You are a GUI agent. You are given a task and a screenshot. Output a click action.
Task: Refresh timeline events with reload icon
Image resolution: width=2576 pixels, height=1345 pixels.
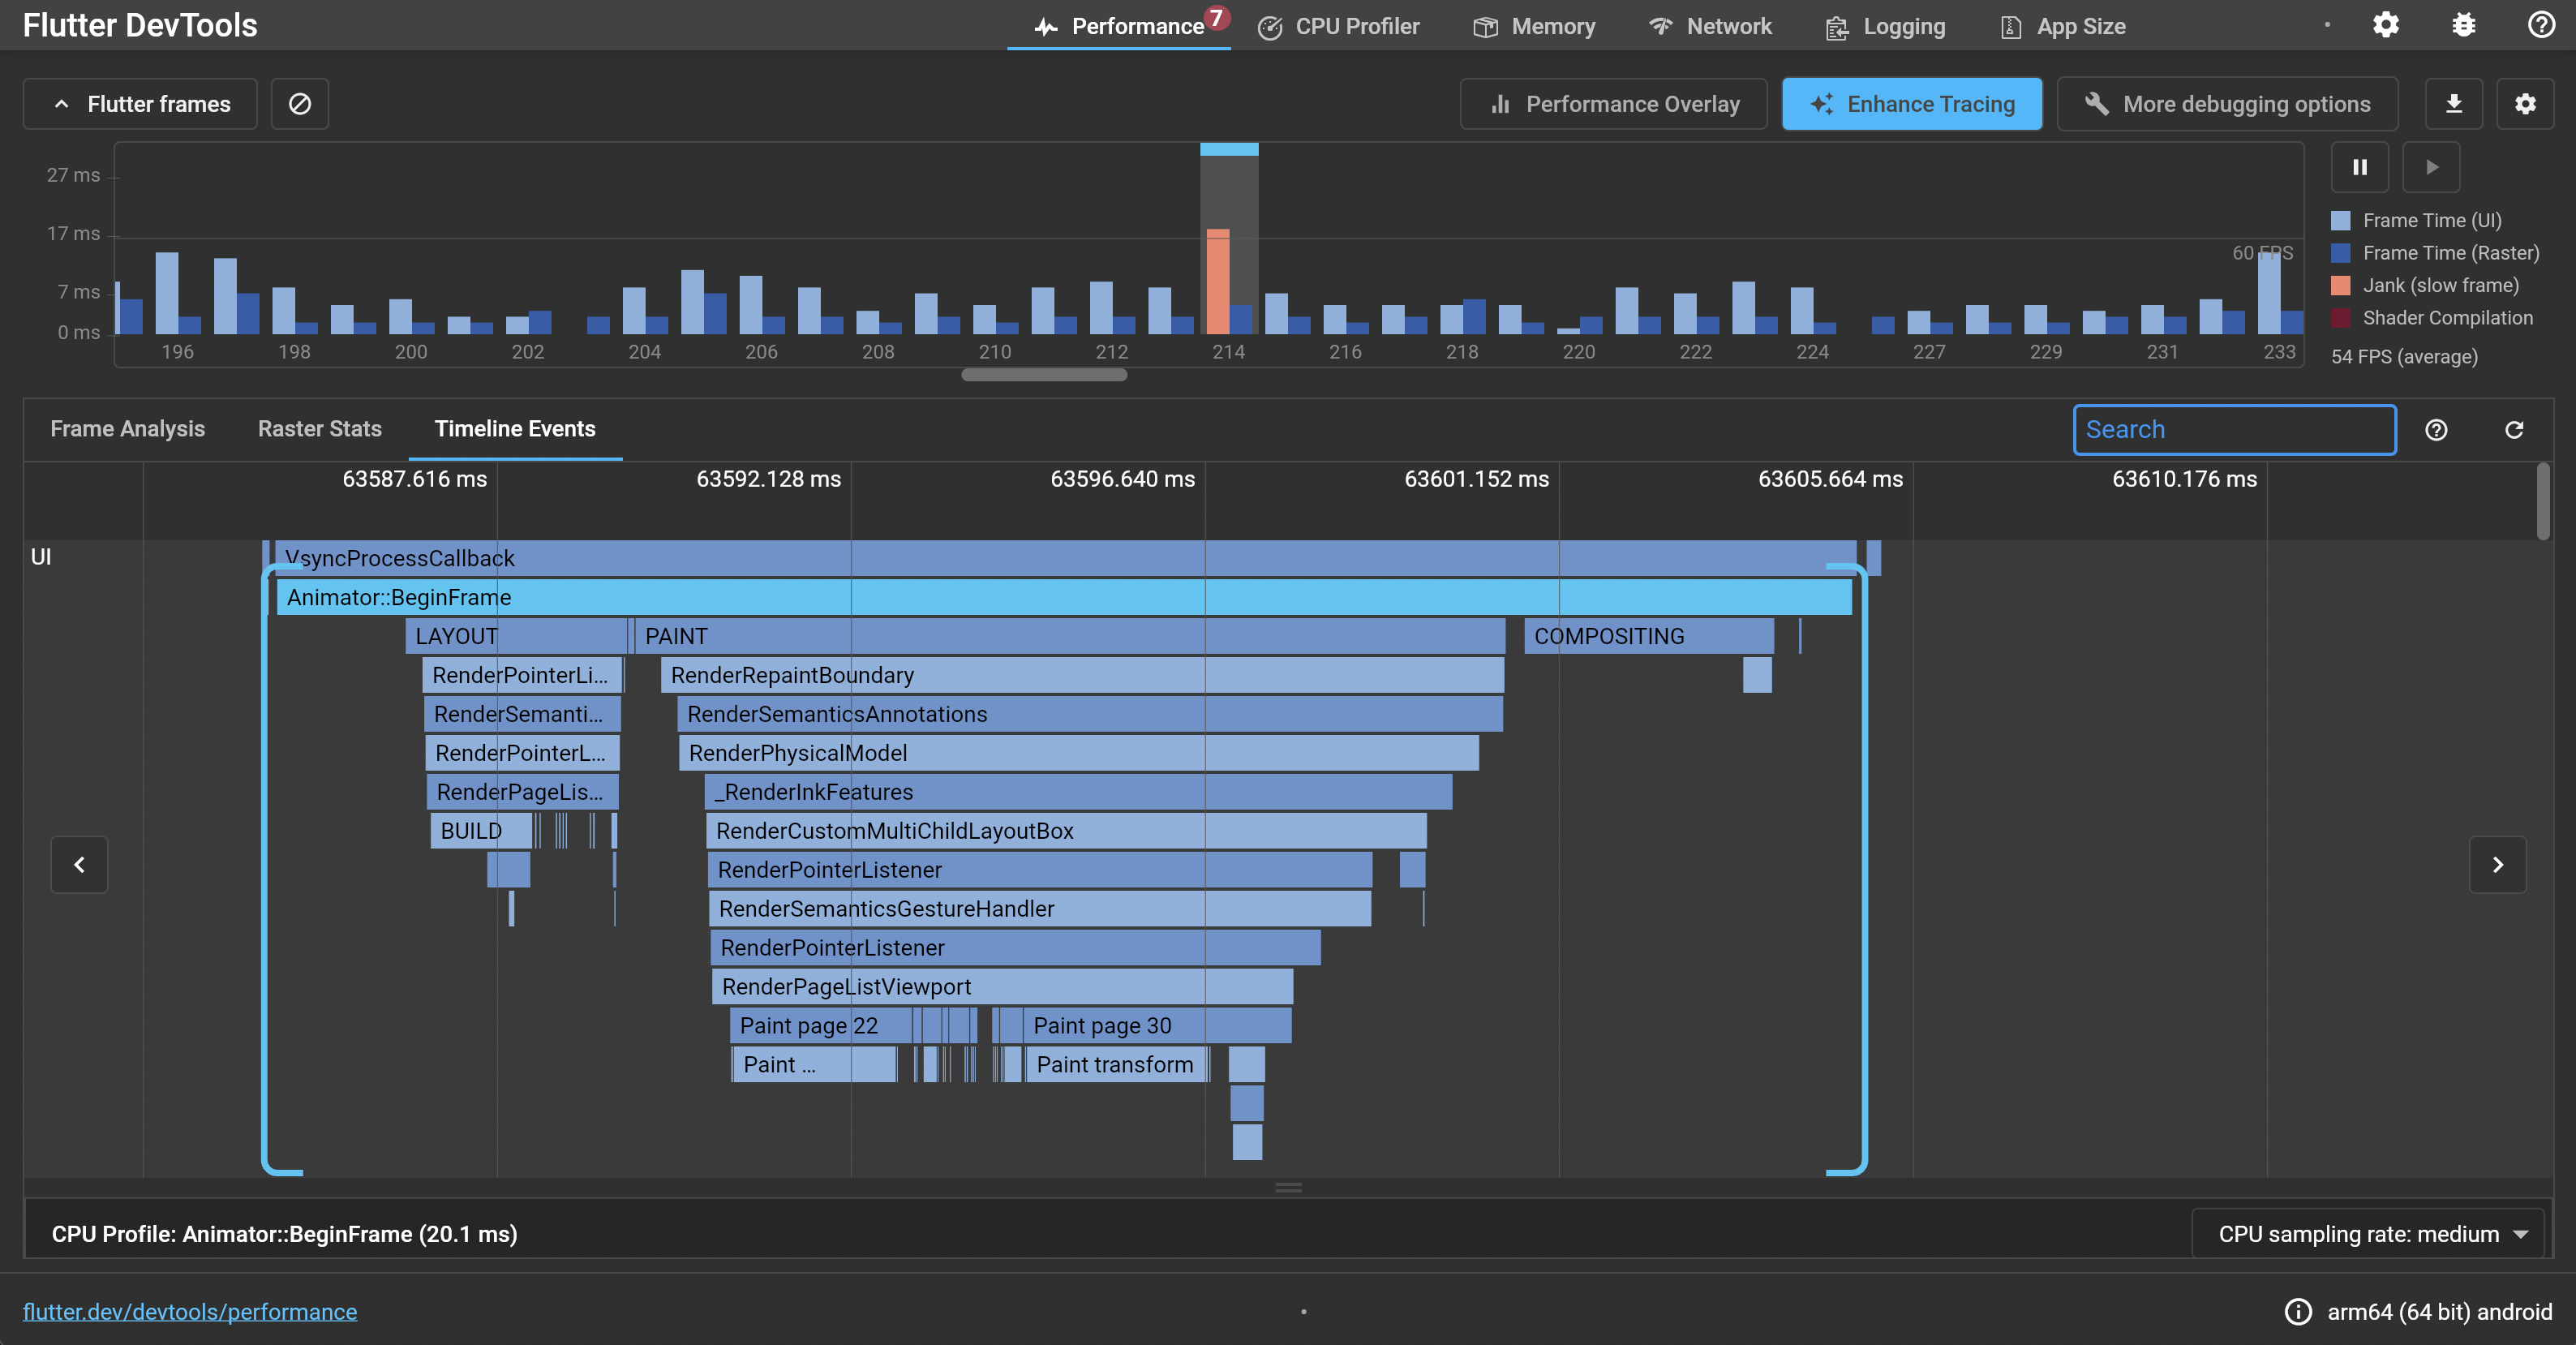(x=2514, y=430)
